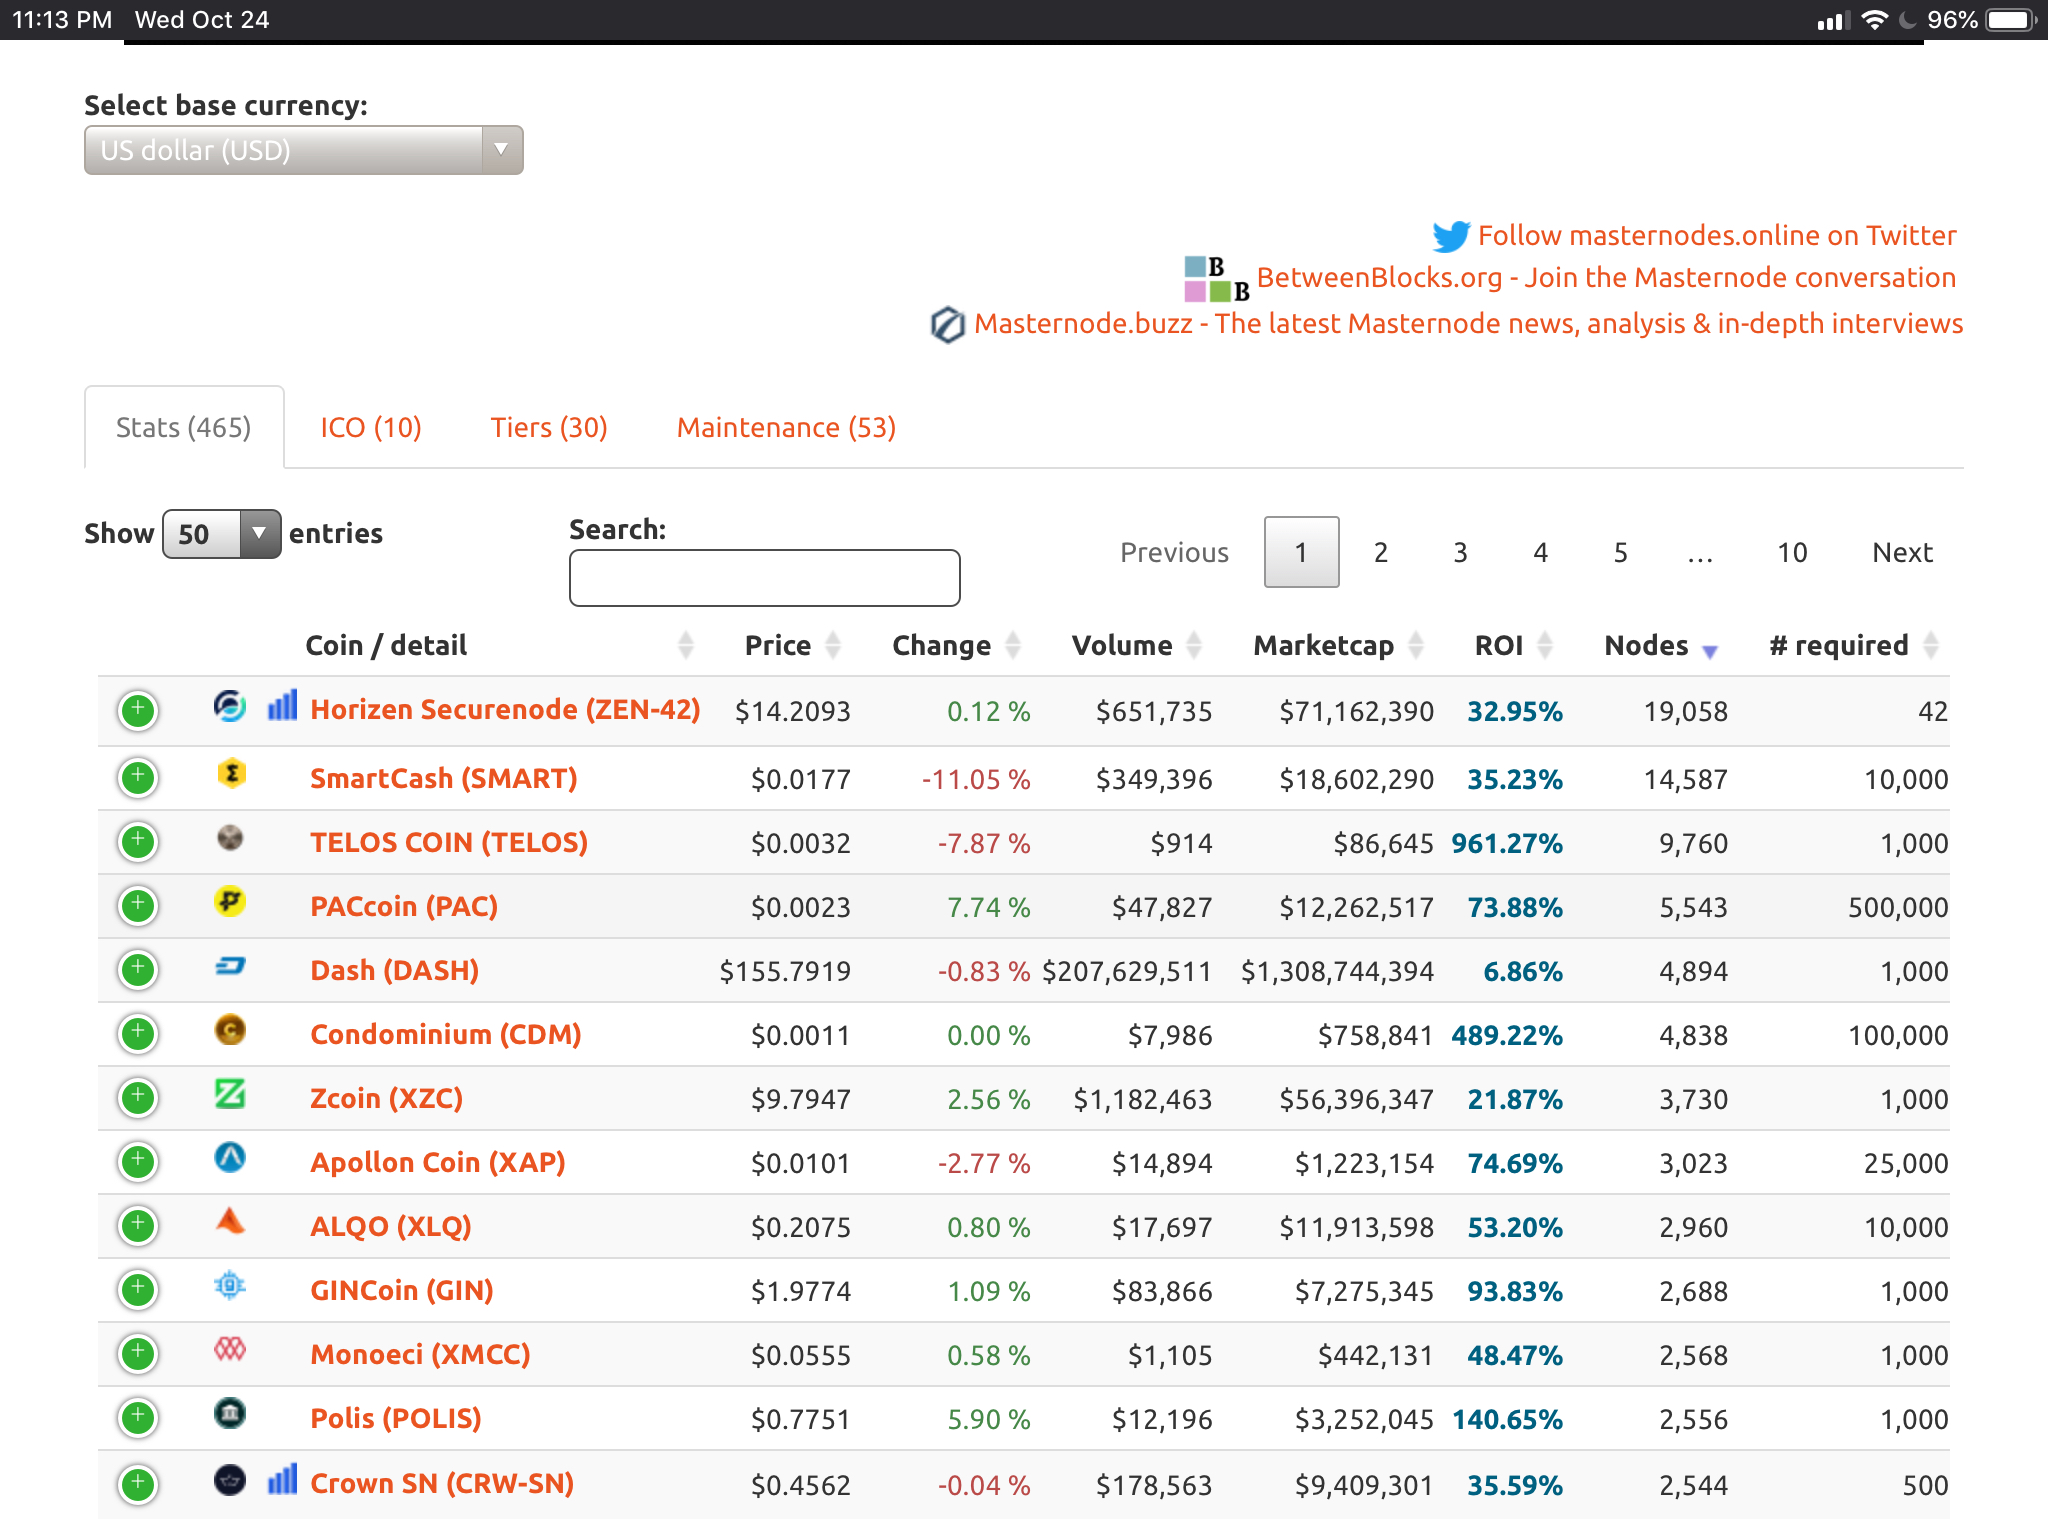Click the Crown SN logo icon
Screen dimensions: 2048x1519
tap(230, 1479)
